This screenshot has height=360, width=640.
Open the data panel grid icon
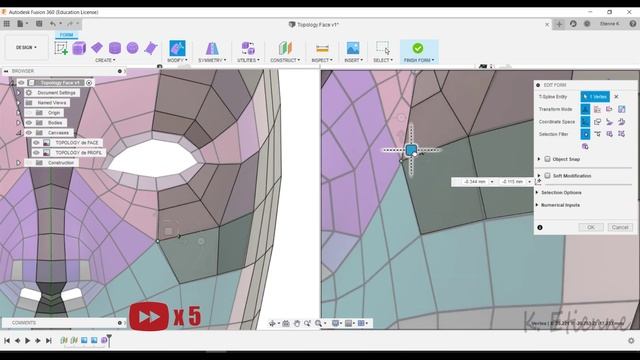click(7, 24)
